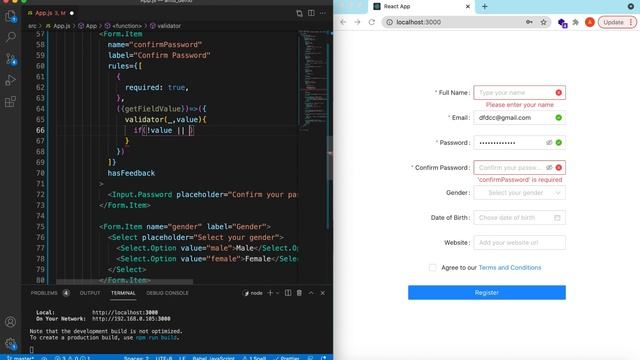Check the Agree to Terms checkbox
Viewport: 640px width, 360px height.
pos(433,268)
